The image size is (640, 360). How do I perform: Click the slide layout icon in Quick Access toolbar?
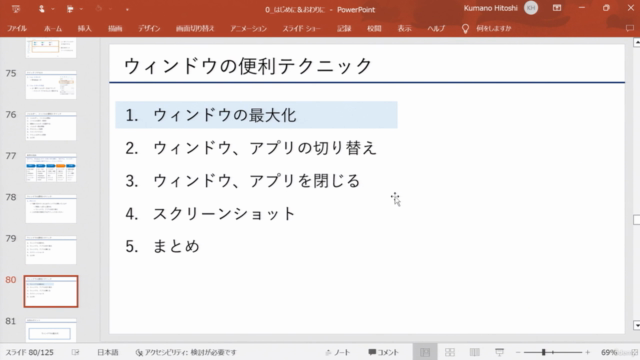pos(70,9)
